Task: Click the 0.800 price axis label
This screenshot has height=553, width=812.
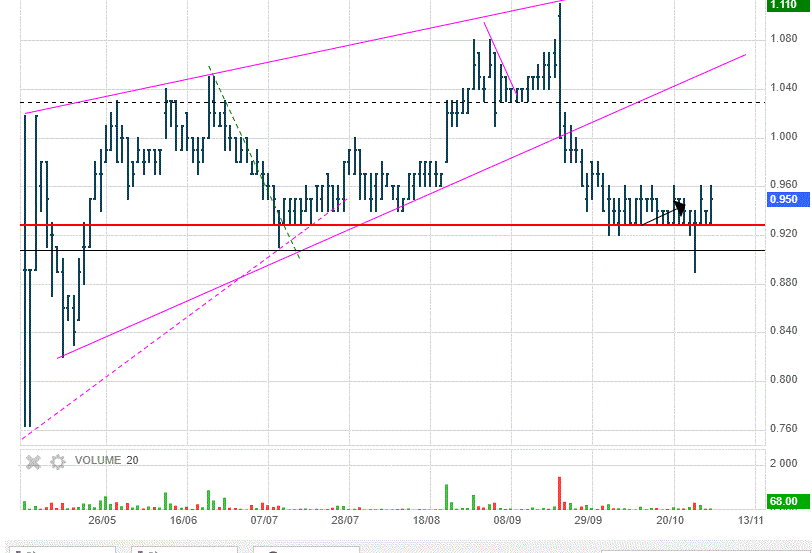Action: [784, 380]
